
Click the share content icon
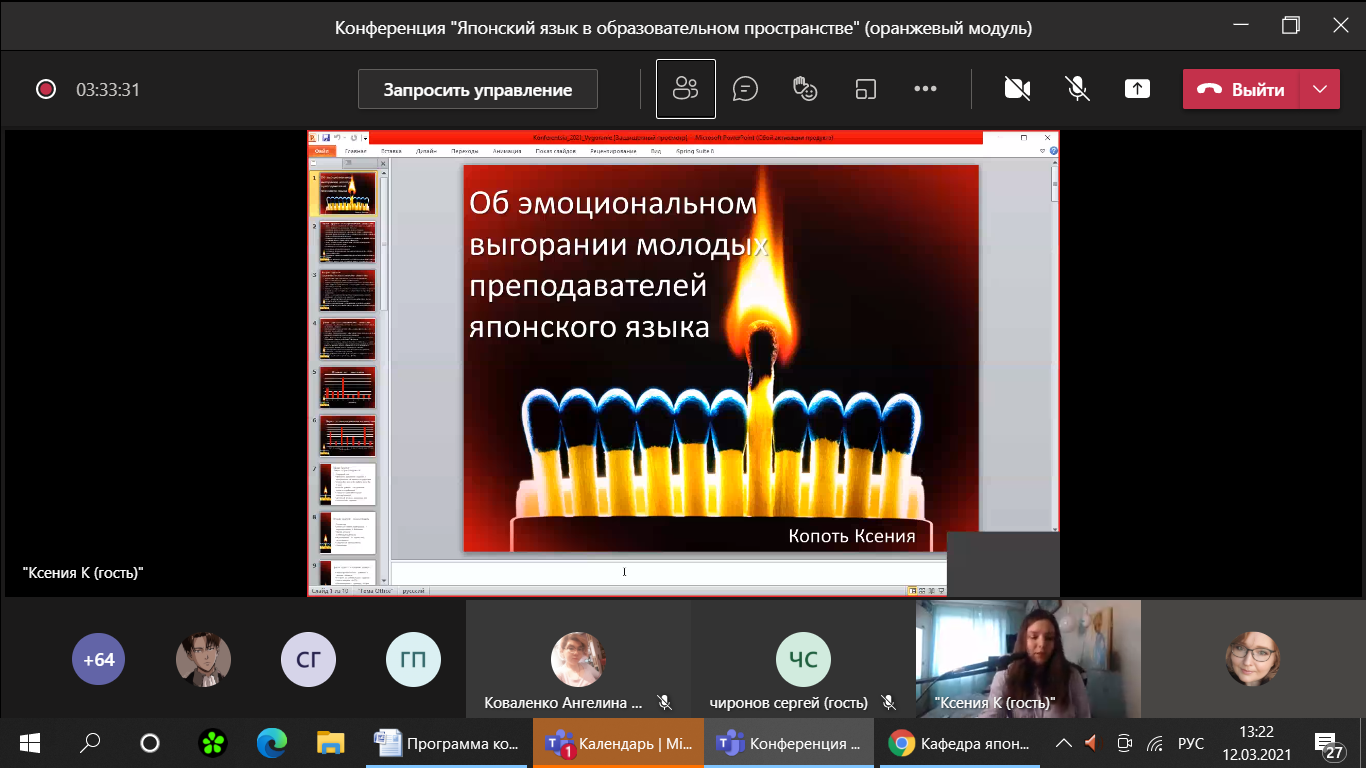[x=1137, y=89]
